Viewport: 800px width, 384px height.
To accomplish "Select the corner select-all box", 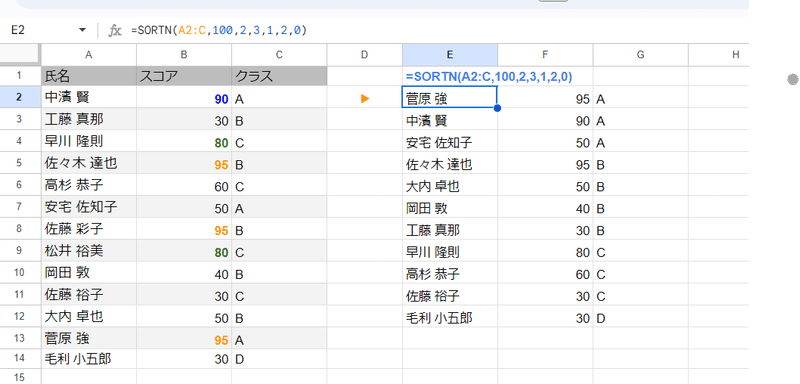I will (x=20, y=55).
